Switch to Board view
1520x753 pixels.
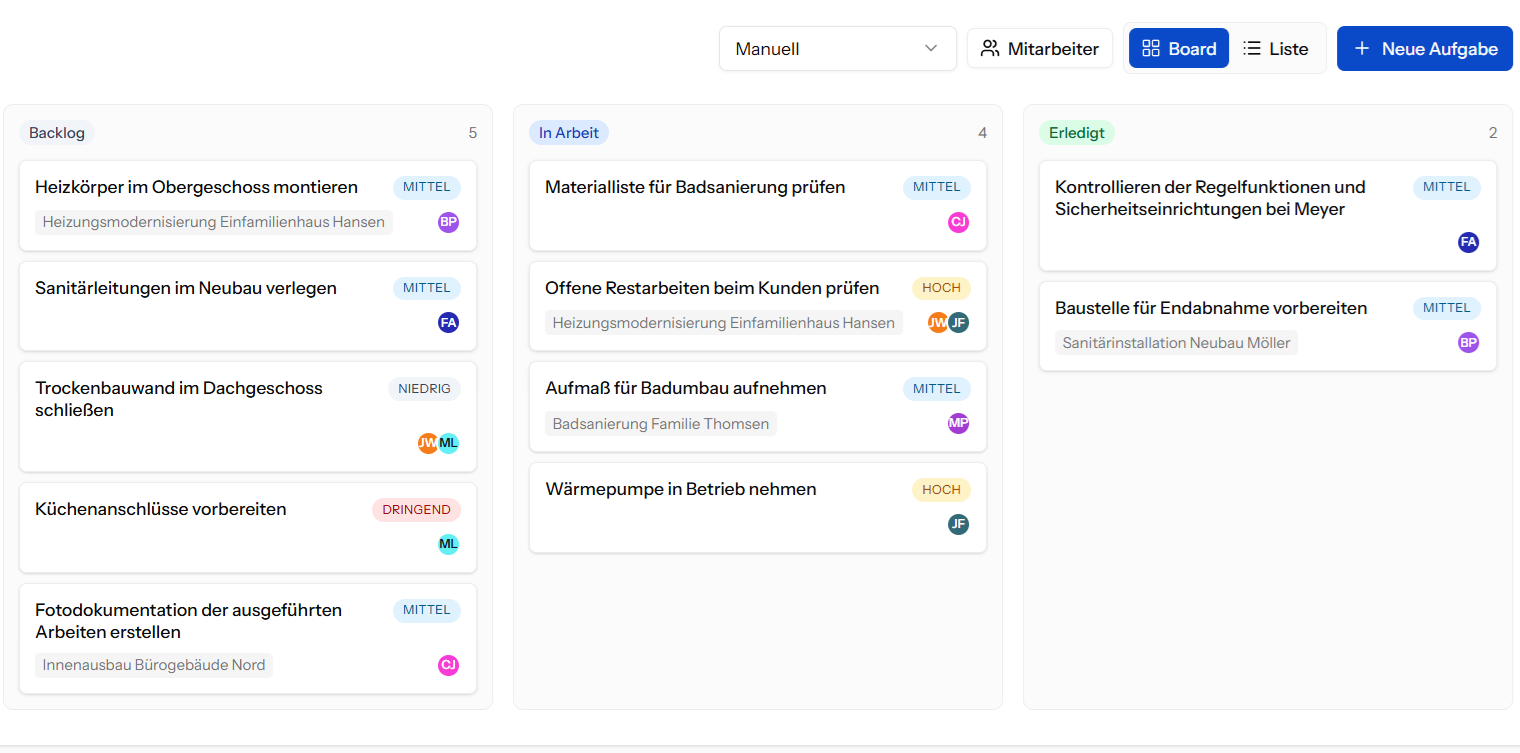point(1179,48)
